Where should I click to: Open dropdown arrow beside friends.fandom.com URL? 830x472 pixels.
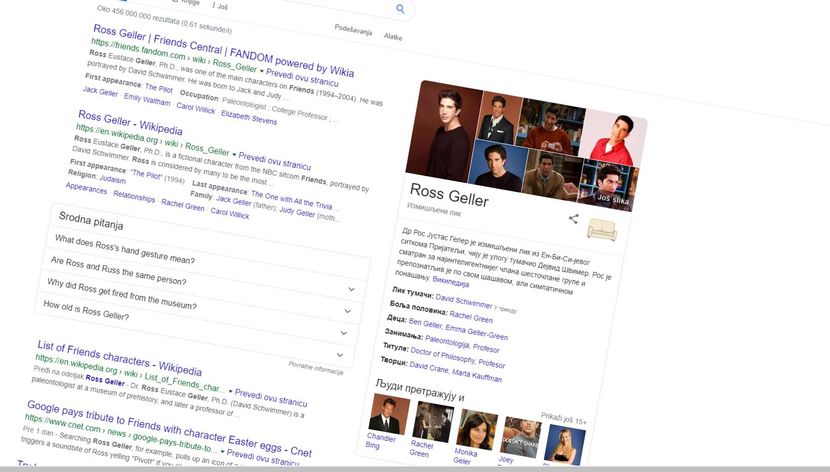[x=261, y=71]
